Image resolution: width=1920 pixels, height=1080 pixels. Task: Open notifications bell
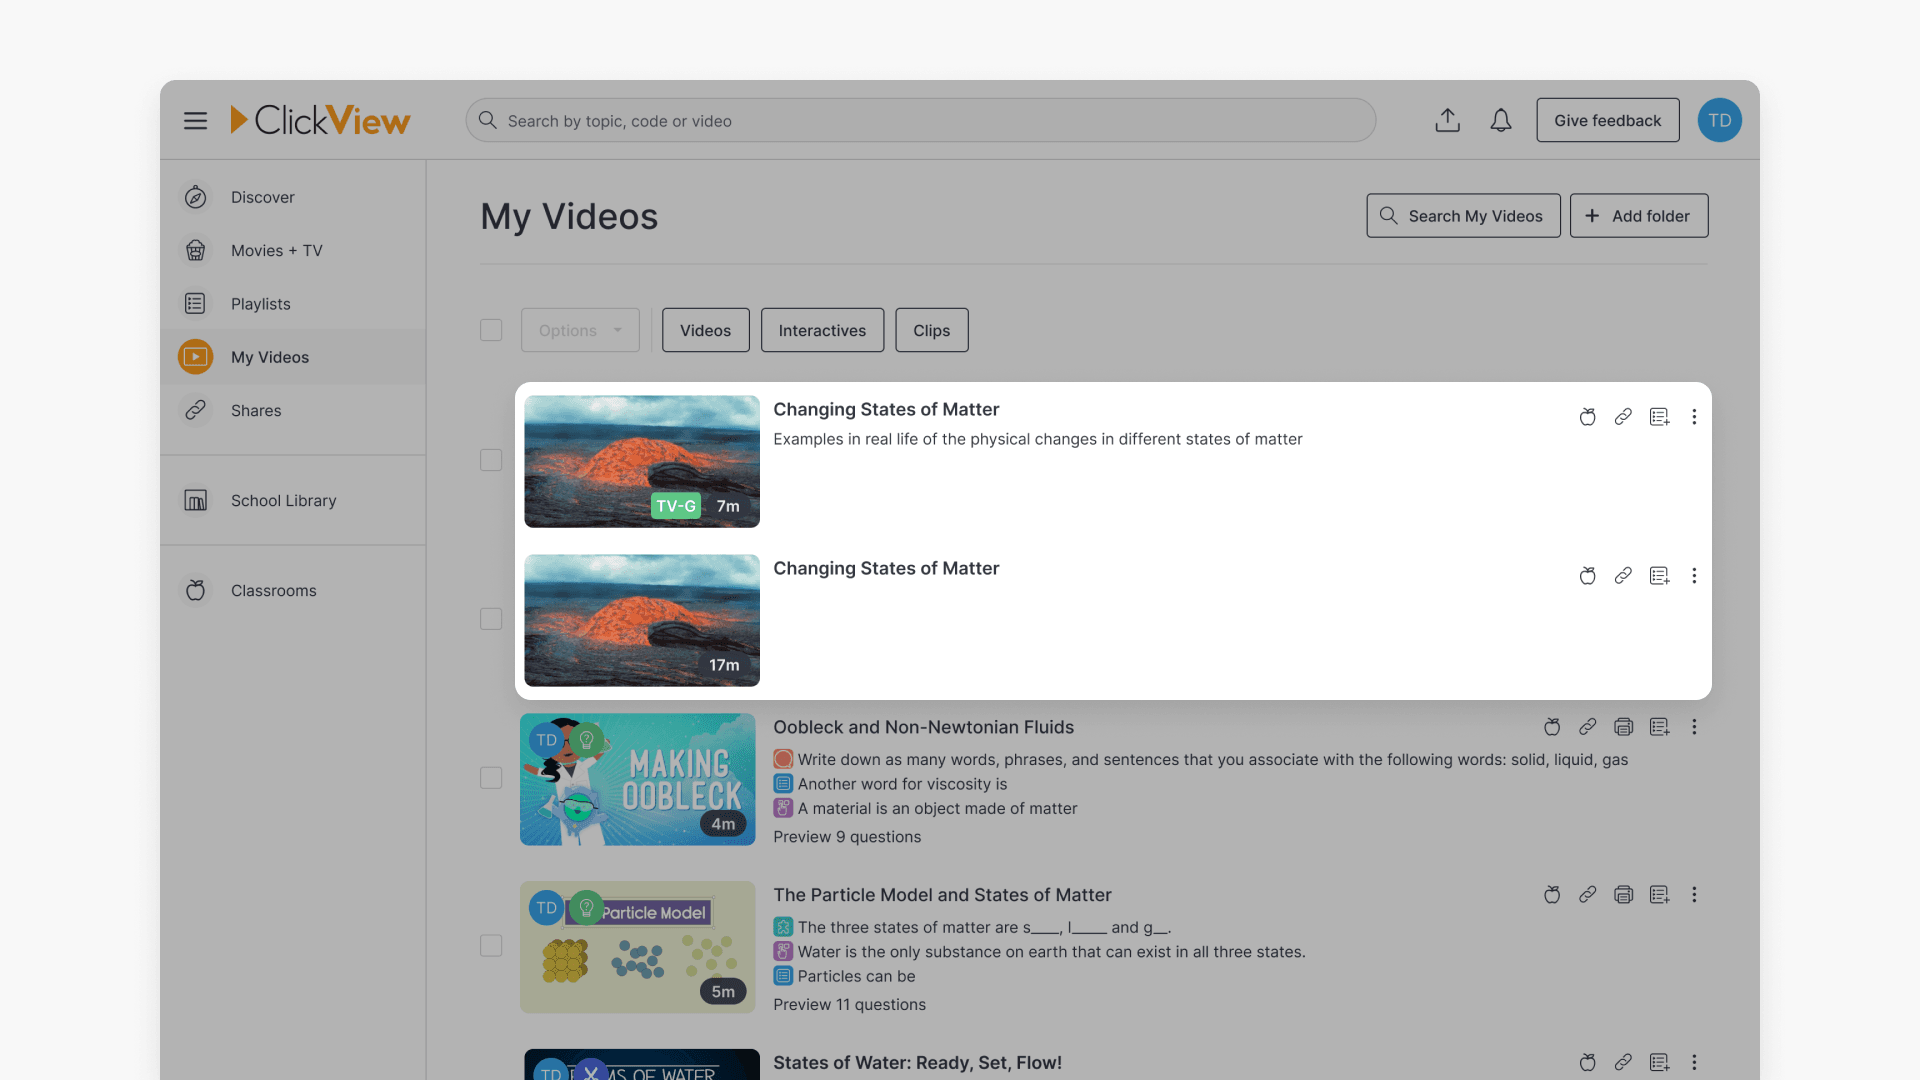point(1500,121)
